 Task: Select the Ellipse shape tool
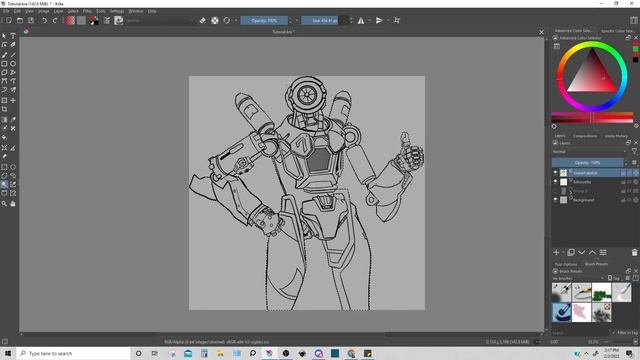(x=13, y=64)
